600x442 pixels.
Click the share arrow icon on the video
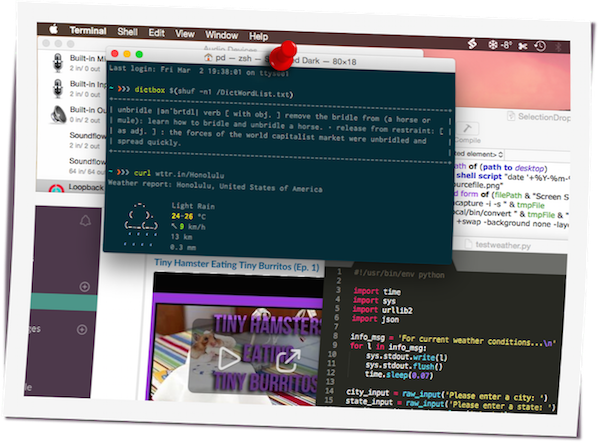coord(288,359)
